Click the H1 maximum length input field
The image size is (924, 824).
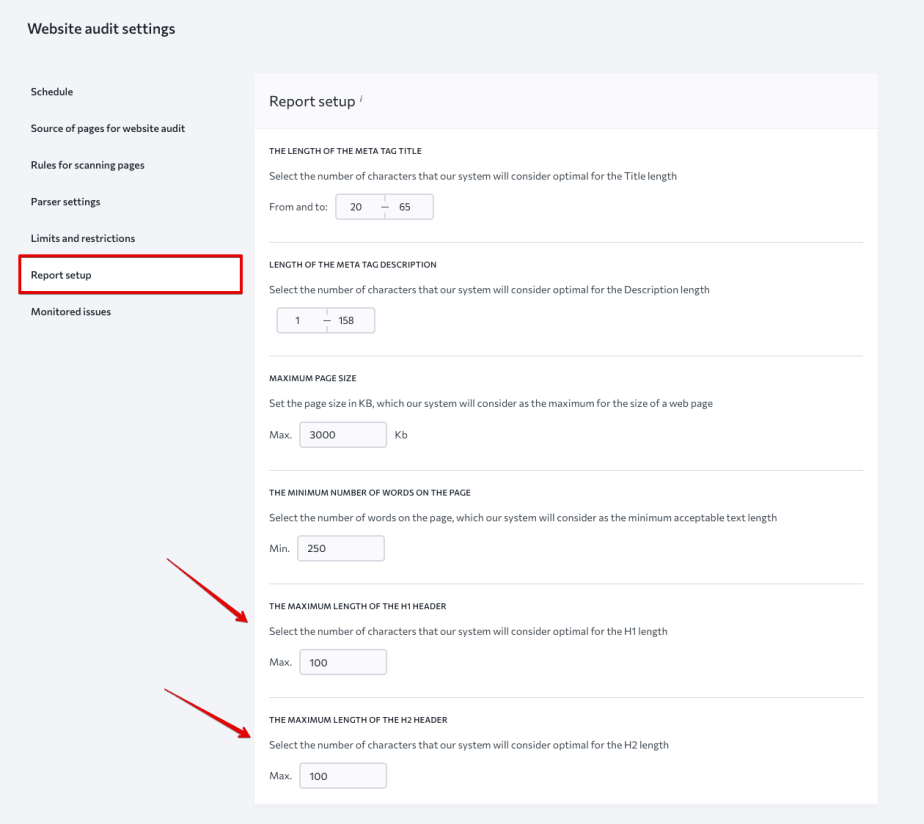343,661
